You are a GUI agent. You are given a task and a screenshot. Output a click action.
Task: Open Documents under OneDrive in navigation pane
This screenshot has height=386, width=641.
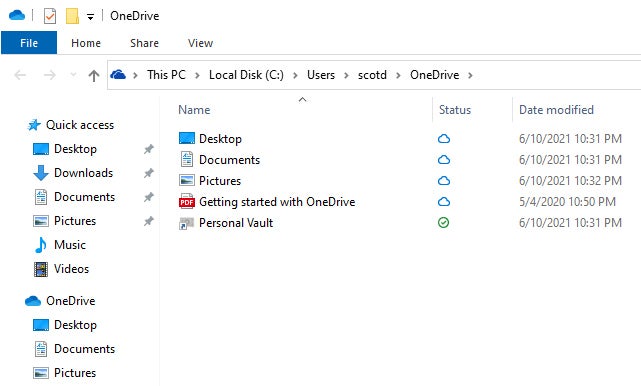pyautogui.click(x=84, y=349)
